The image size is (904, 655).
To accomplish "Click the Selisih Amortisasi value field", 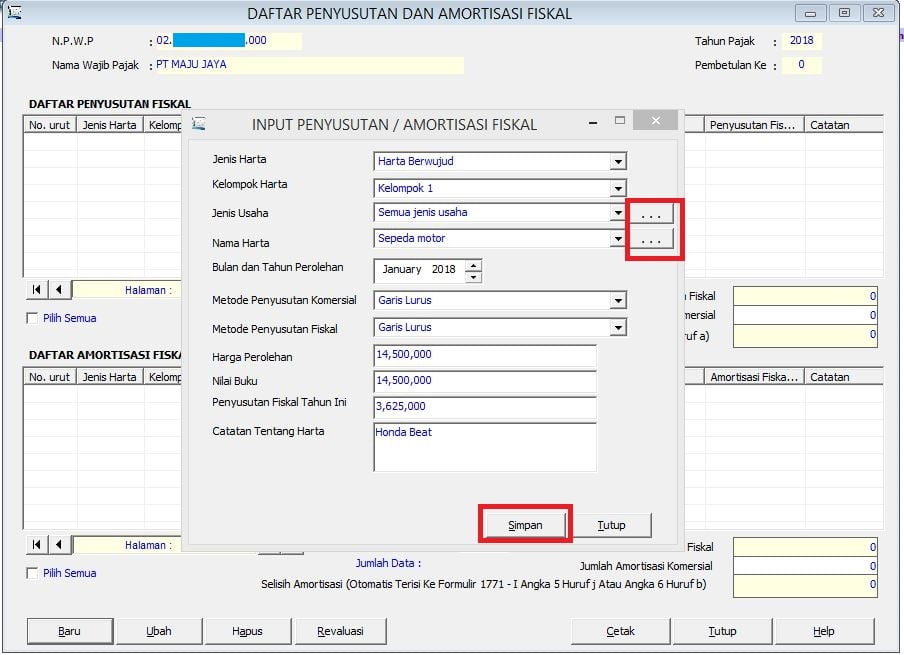I will tap(805, 586).
